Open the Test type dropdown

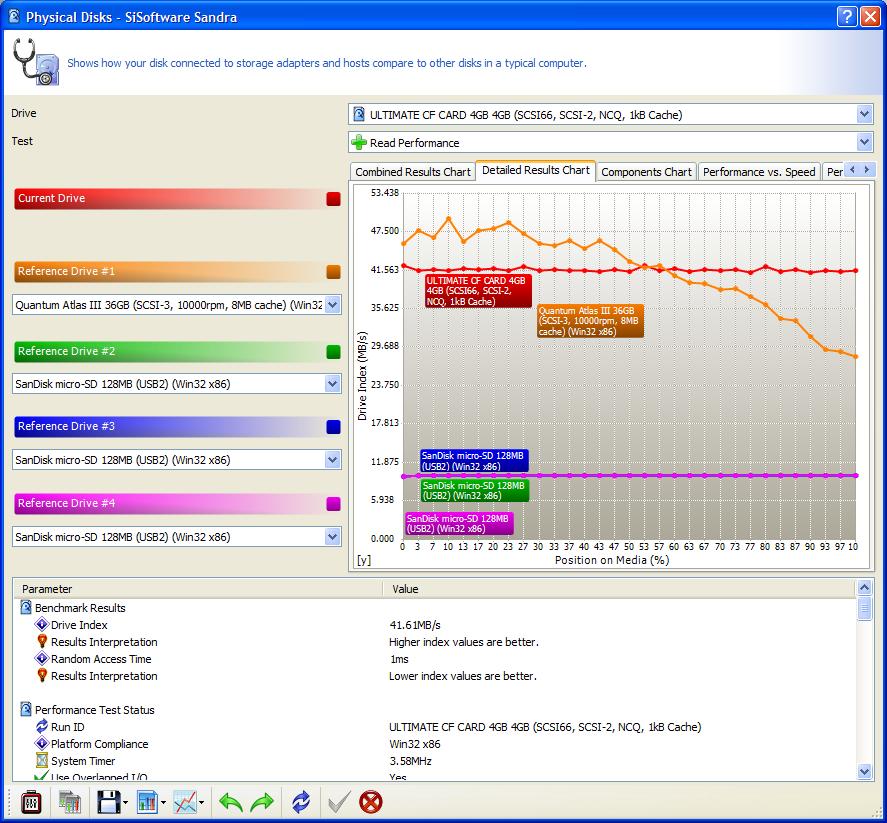tap(864, 142)
